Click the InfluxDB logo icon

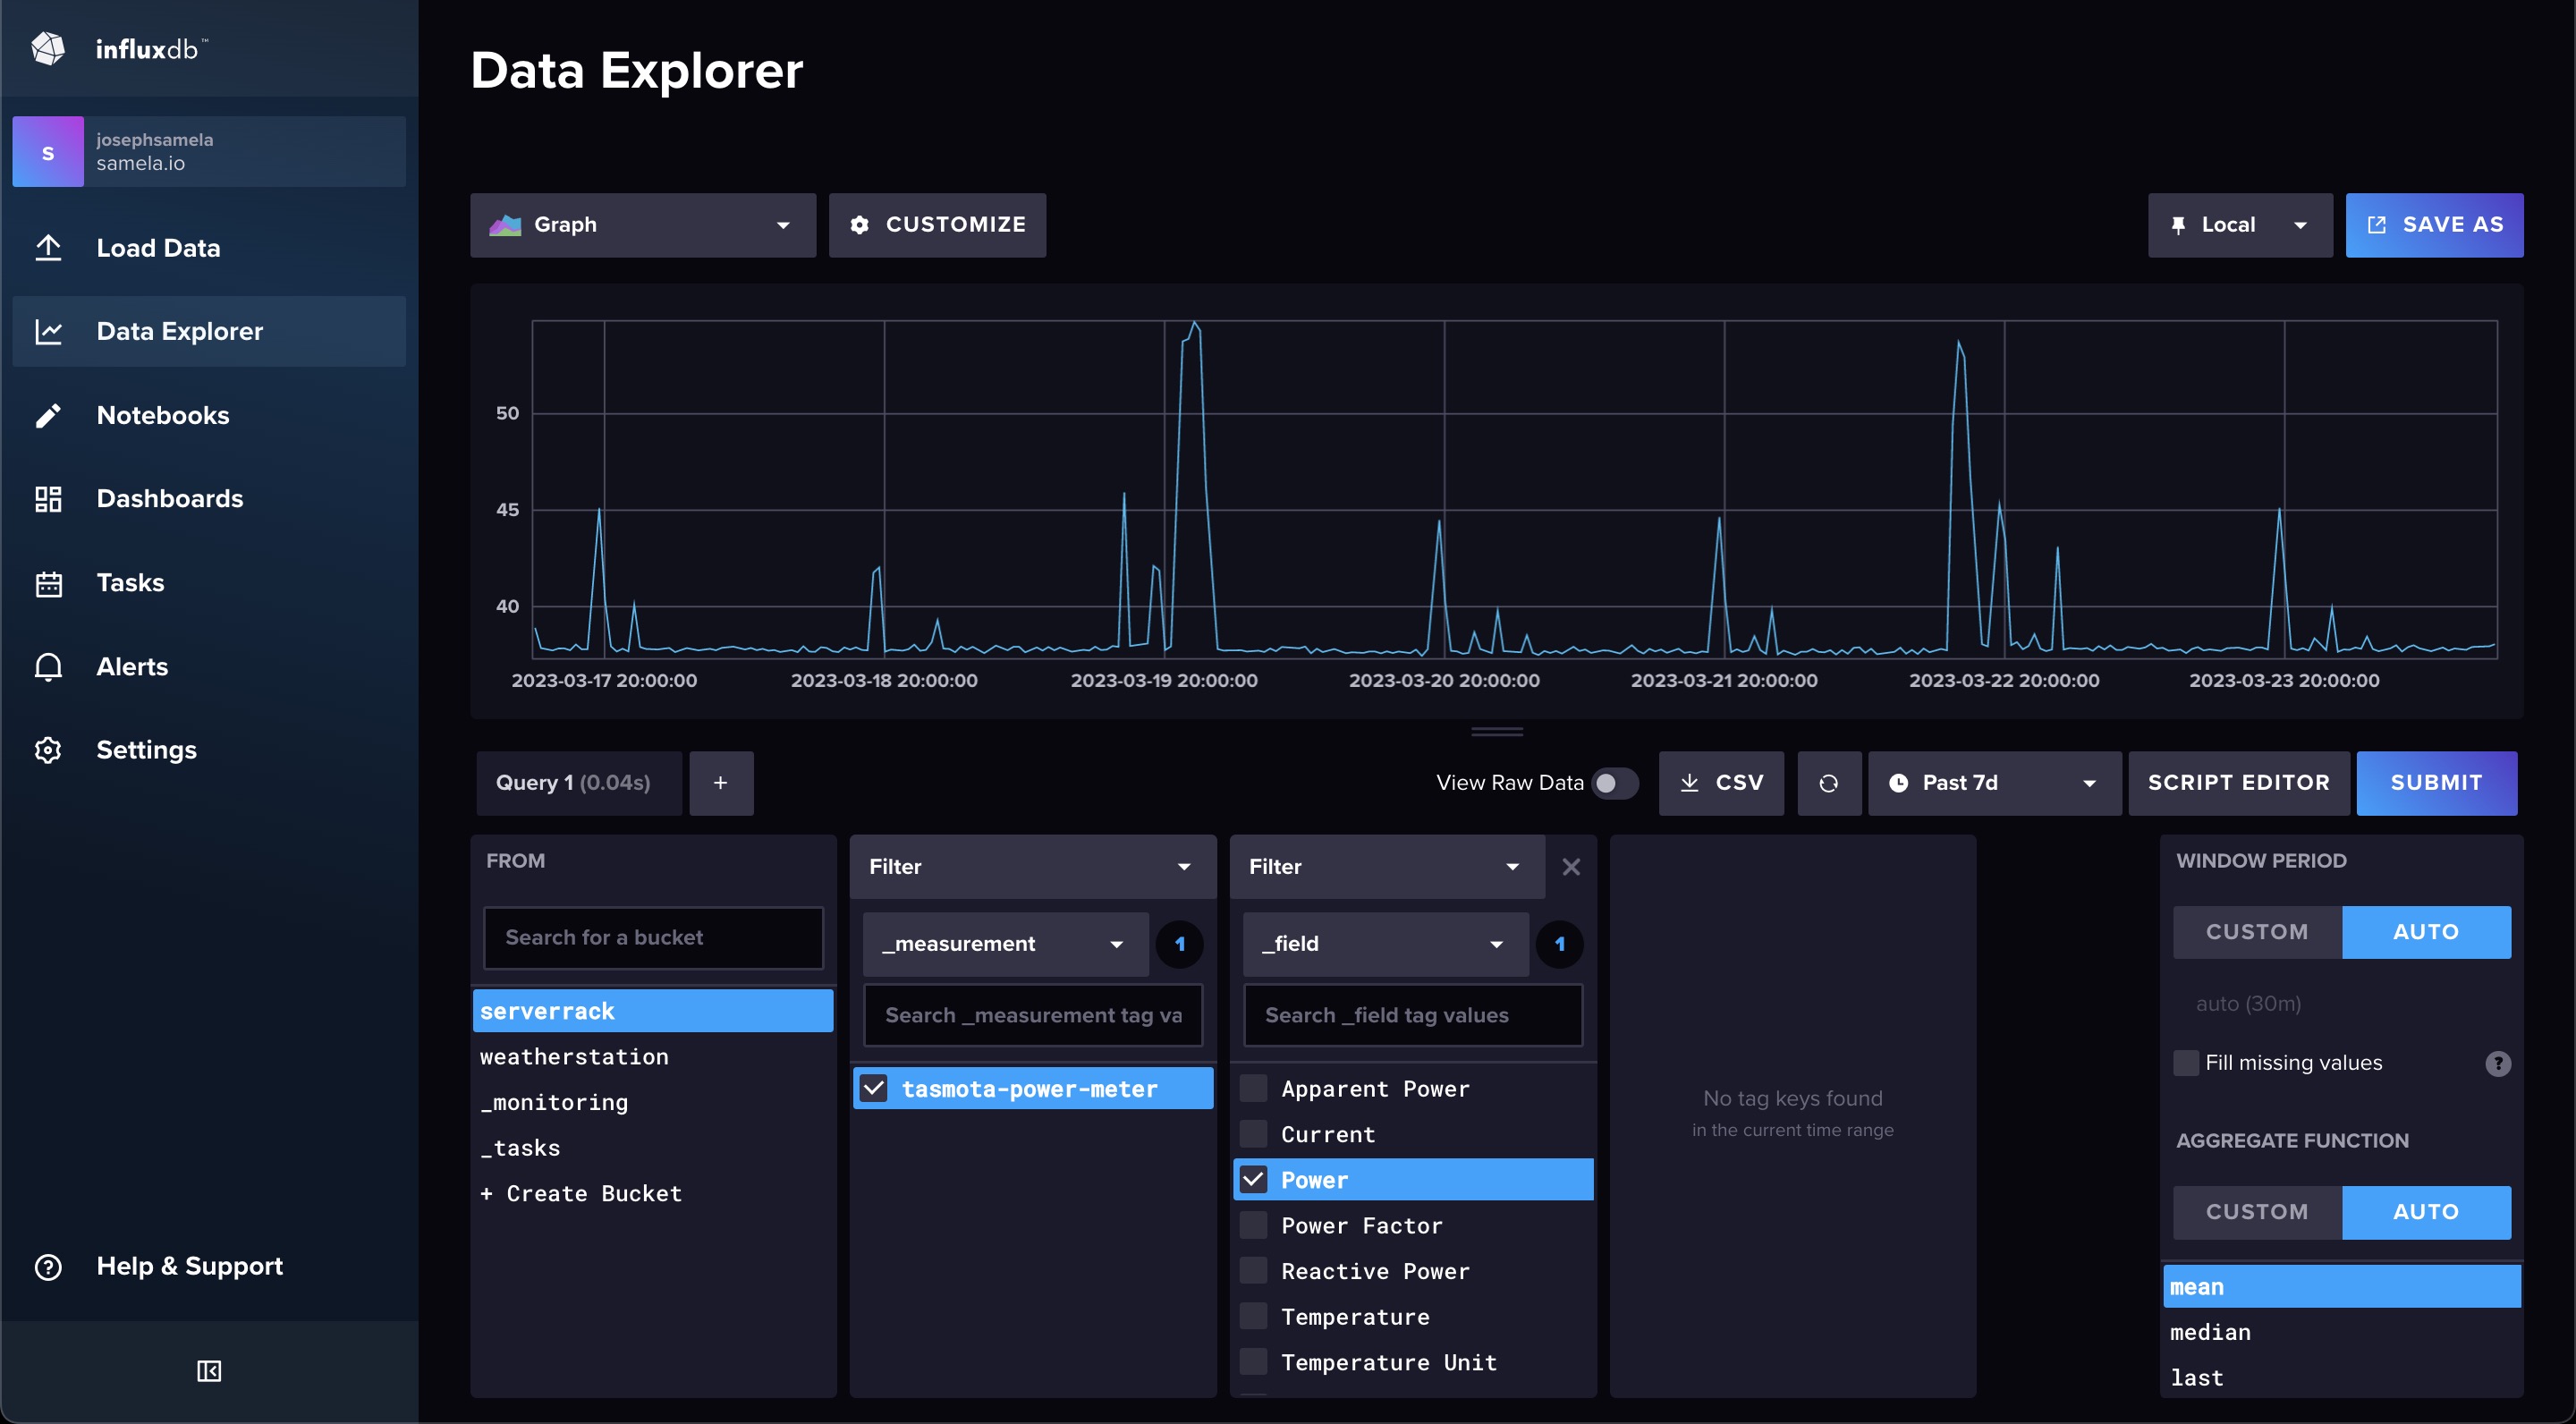48,48
